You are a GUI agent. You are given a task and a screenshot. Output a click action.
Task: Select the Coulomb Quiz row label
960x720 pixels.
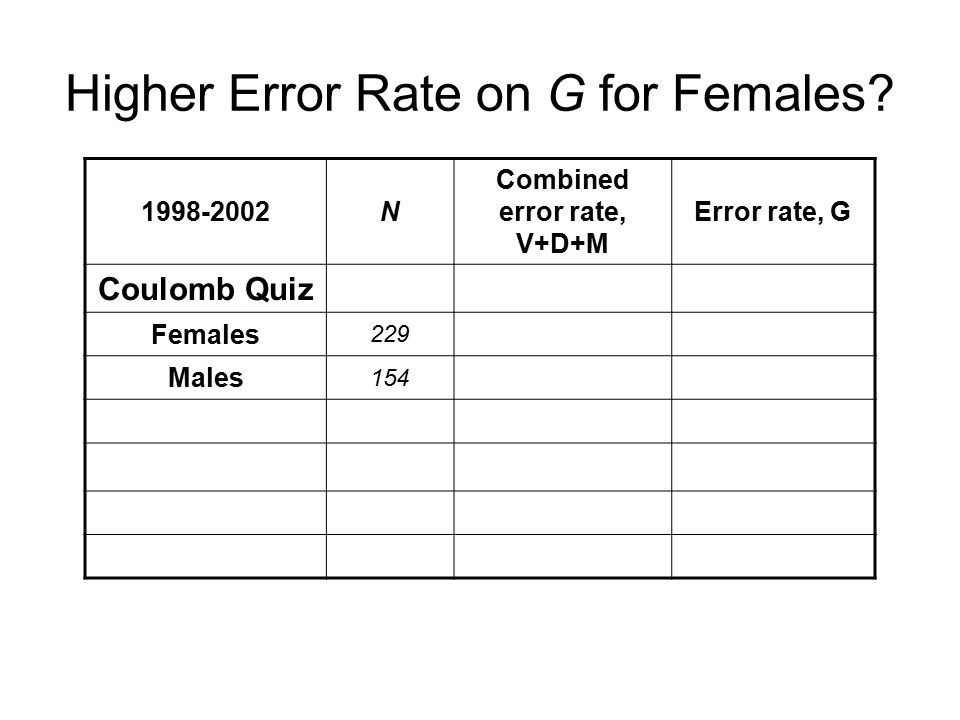[x=206, y=288]
